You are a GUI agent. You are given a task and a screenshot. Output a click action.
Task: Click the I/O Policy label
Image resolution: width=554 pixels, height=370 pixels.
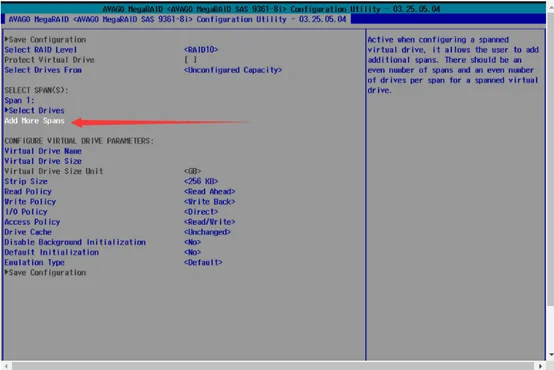tap(26, 212)
